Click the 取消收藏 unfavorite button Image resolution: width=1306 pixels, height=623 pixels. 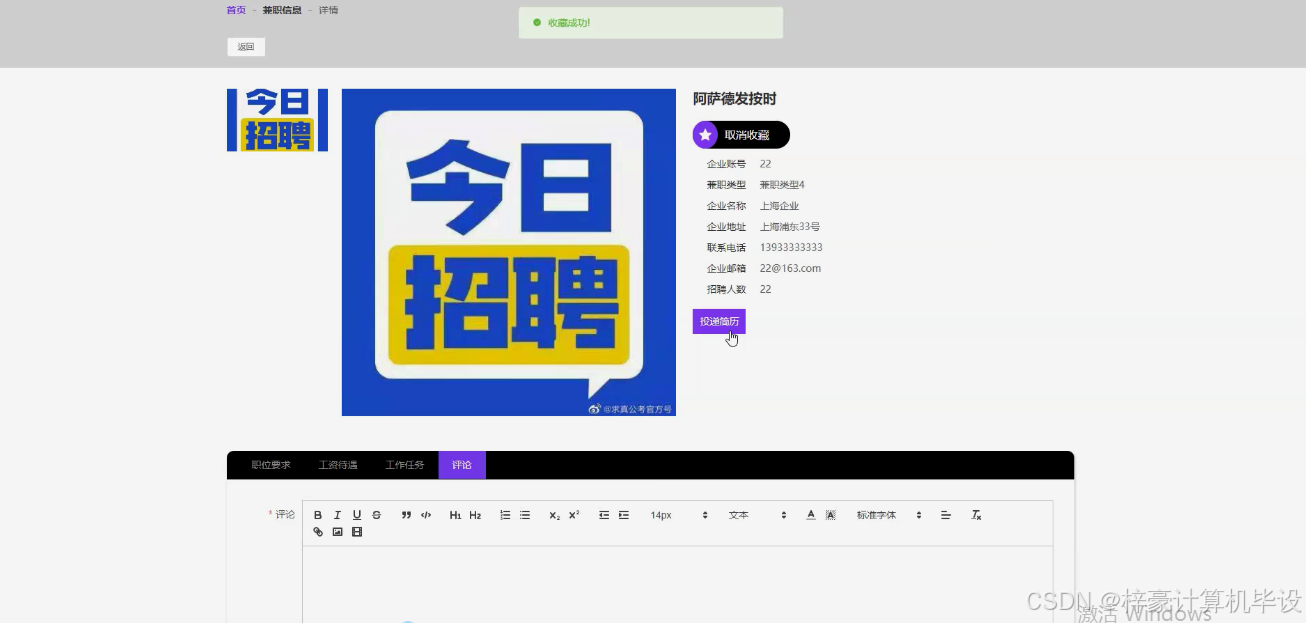point(741,135)
